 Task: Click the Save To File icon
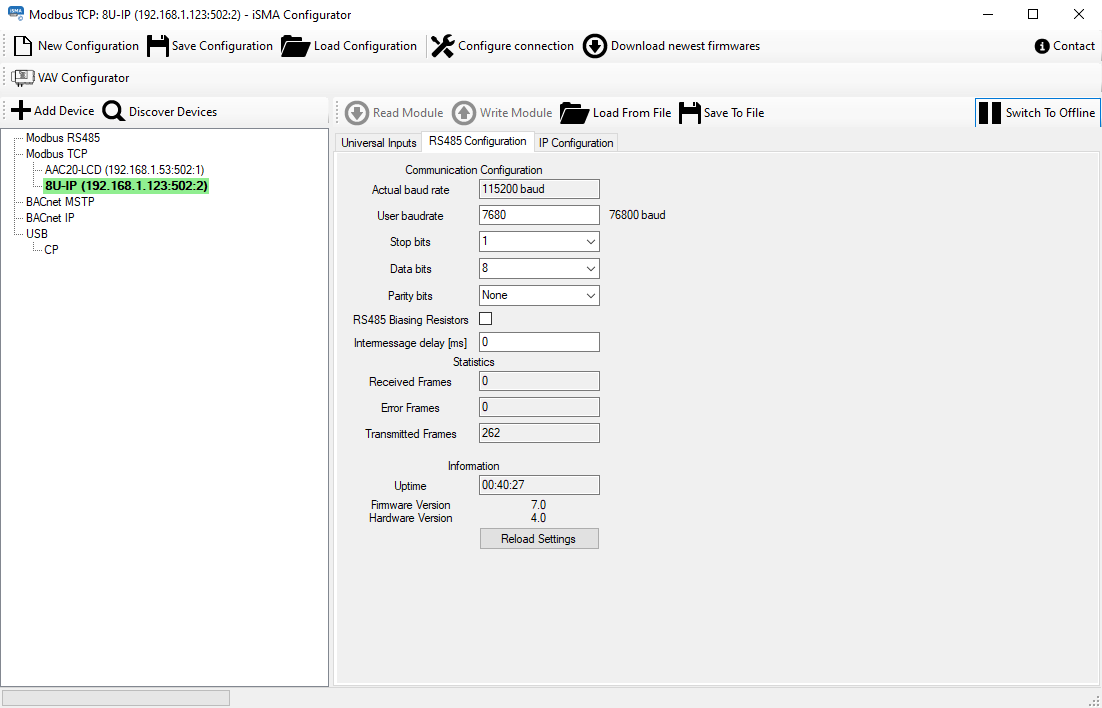click(x=688, y=112)
